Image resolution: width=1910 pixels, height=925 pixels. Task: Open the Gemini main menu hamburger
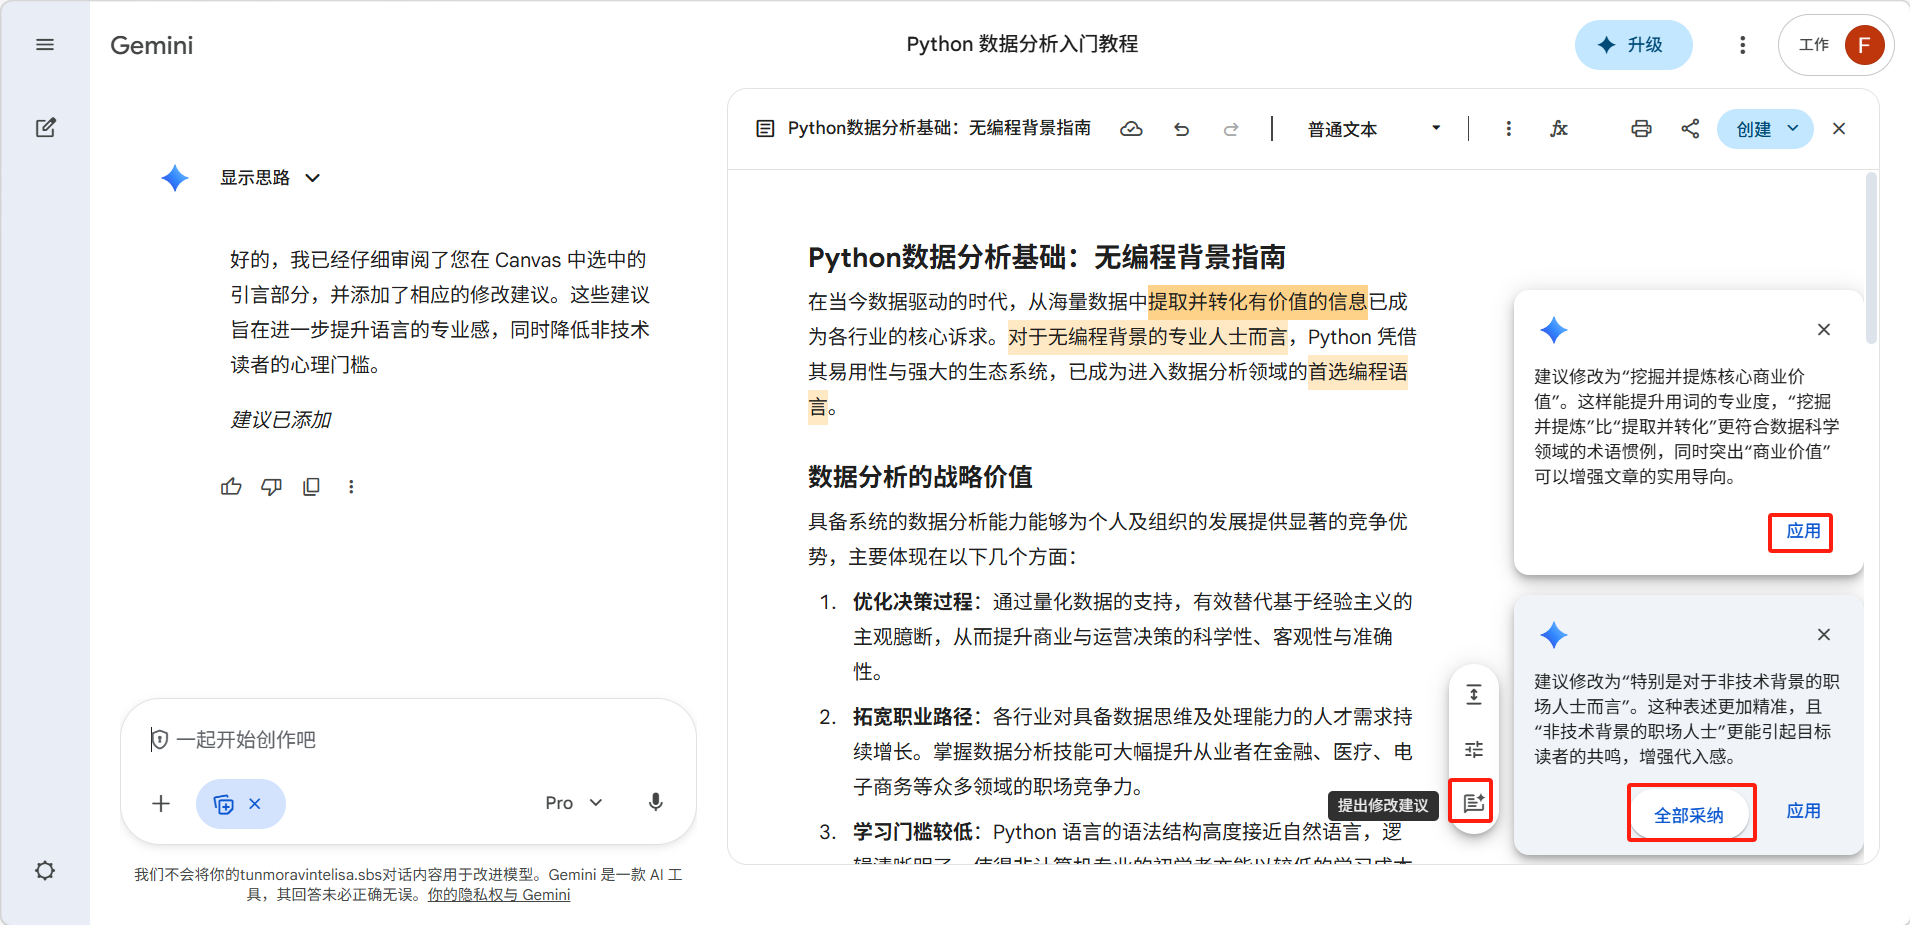point(45,45)
